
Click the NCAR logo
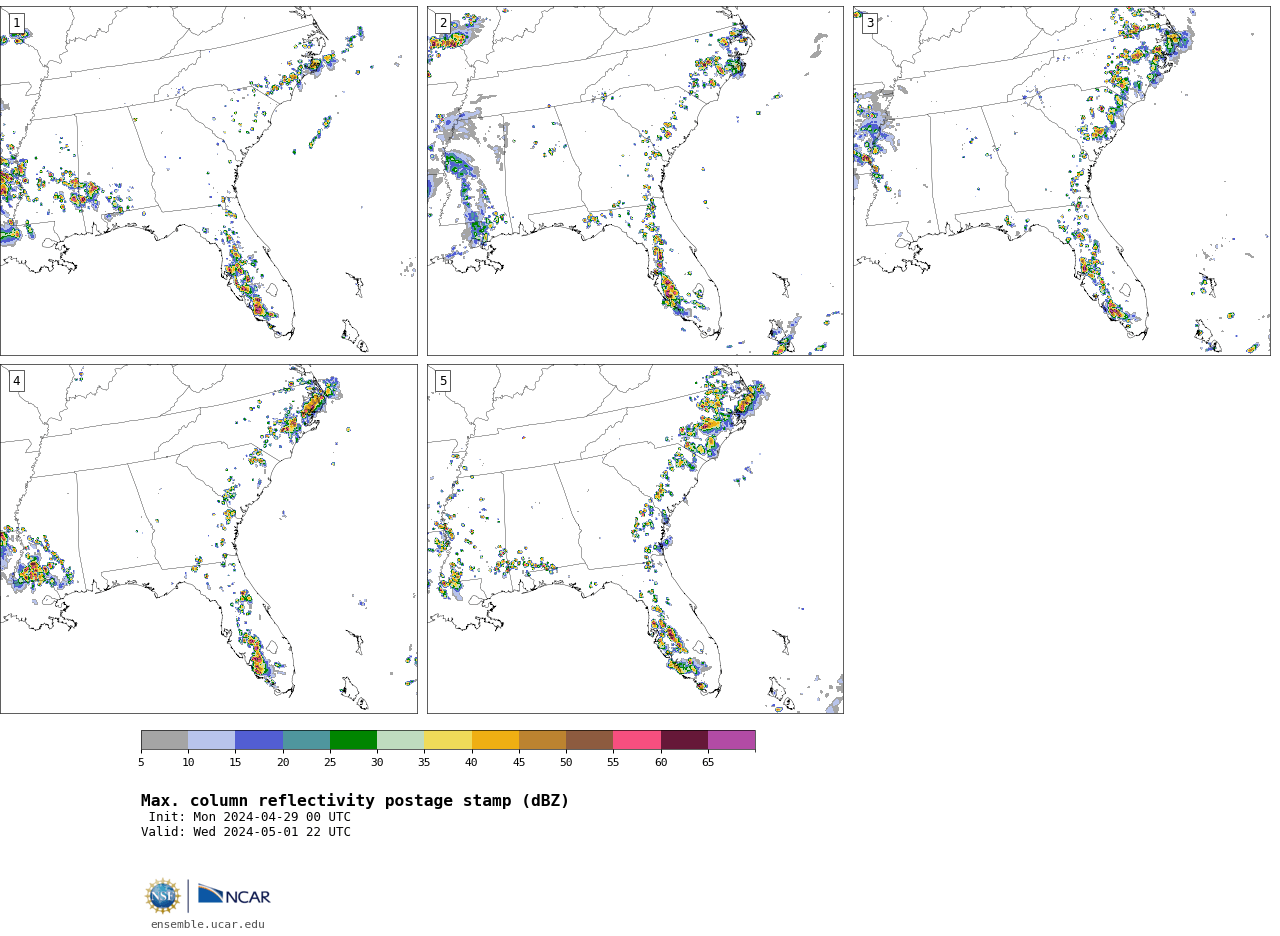coord(234,895)
